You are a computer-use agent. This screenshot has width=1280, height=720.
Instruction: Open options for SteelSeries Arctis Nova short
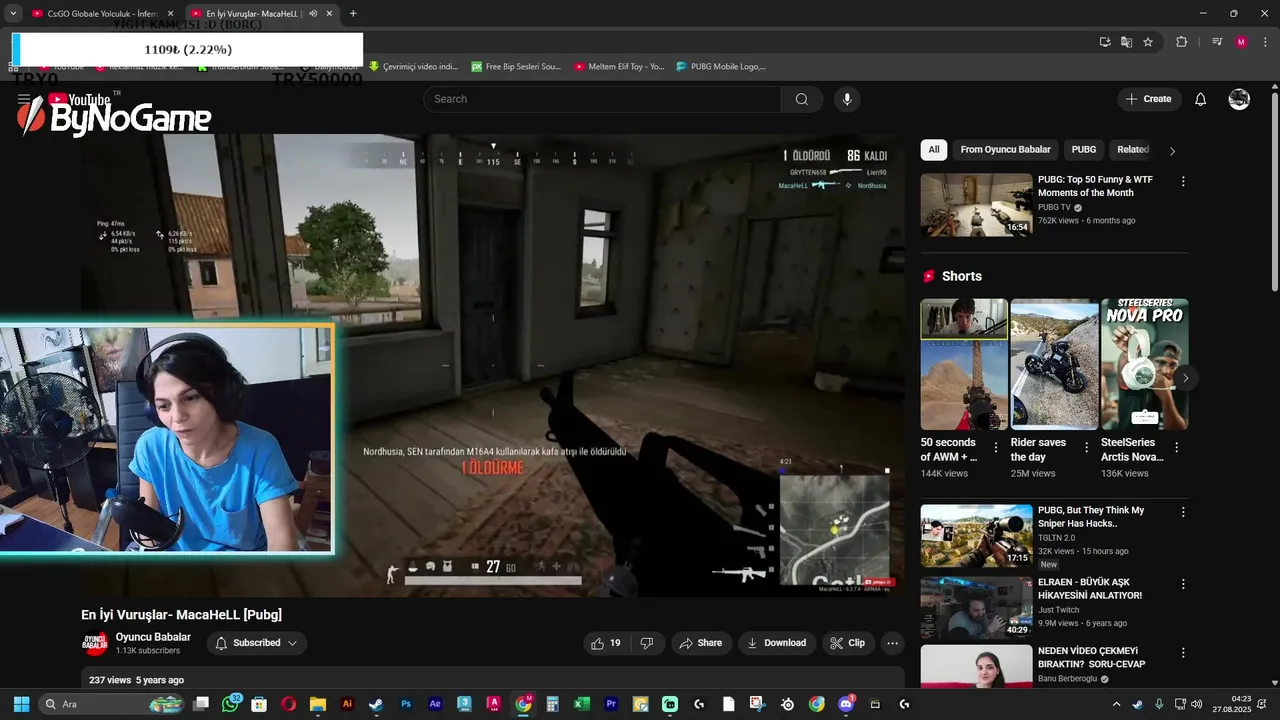[x=1176, y=448]
